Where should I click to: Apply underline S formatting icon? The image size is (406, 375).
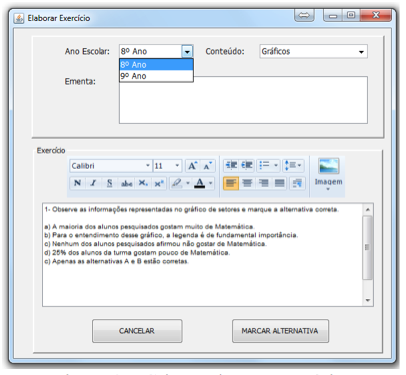[x=109, y=183]
